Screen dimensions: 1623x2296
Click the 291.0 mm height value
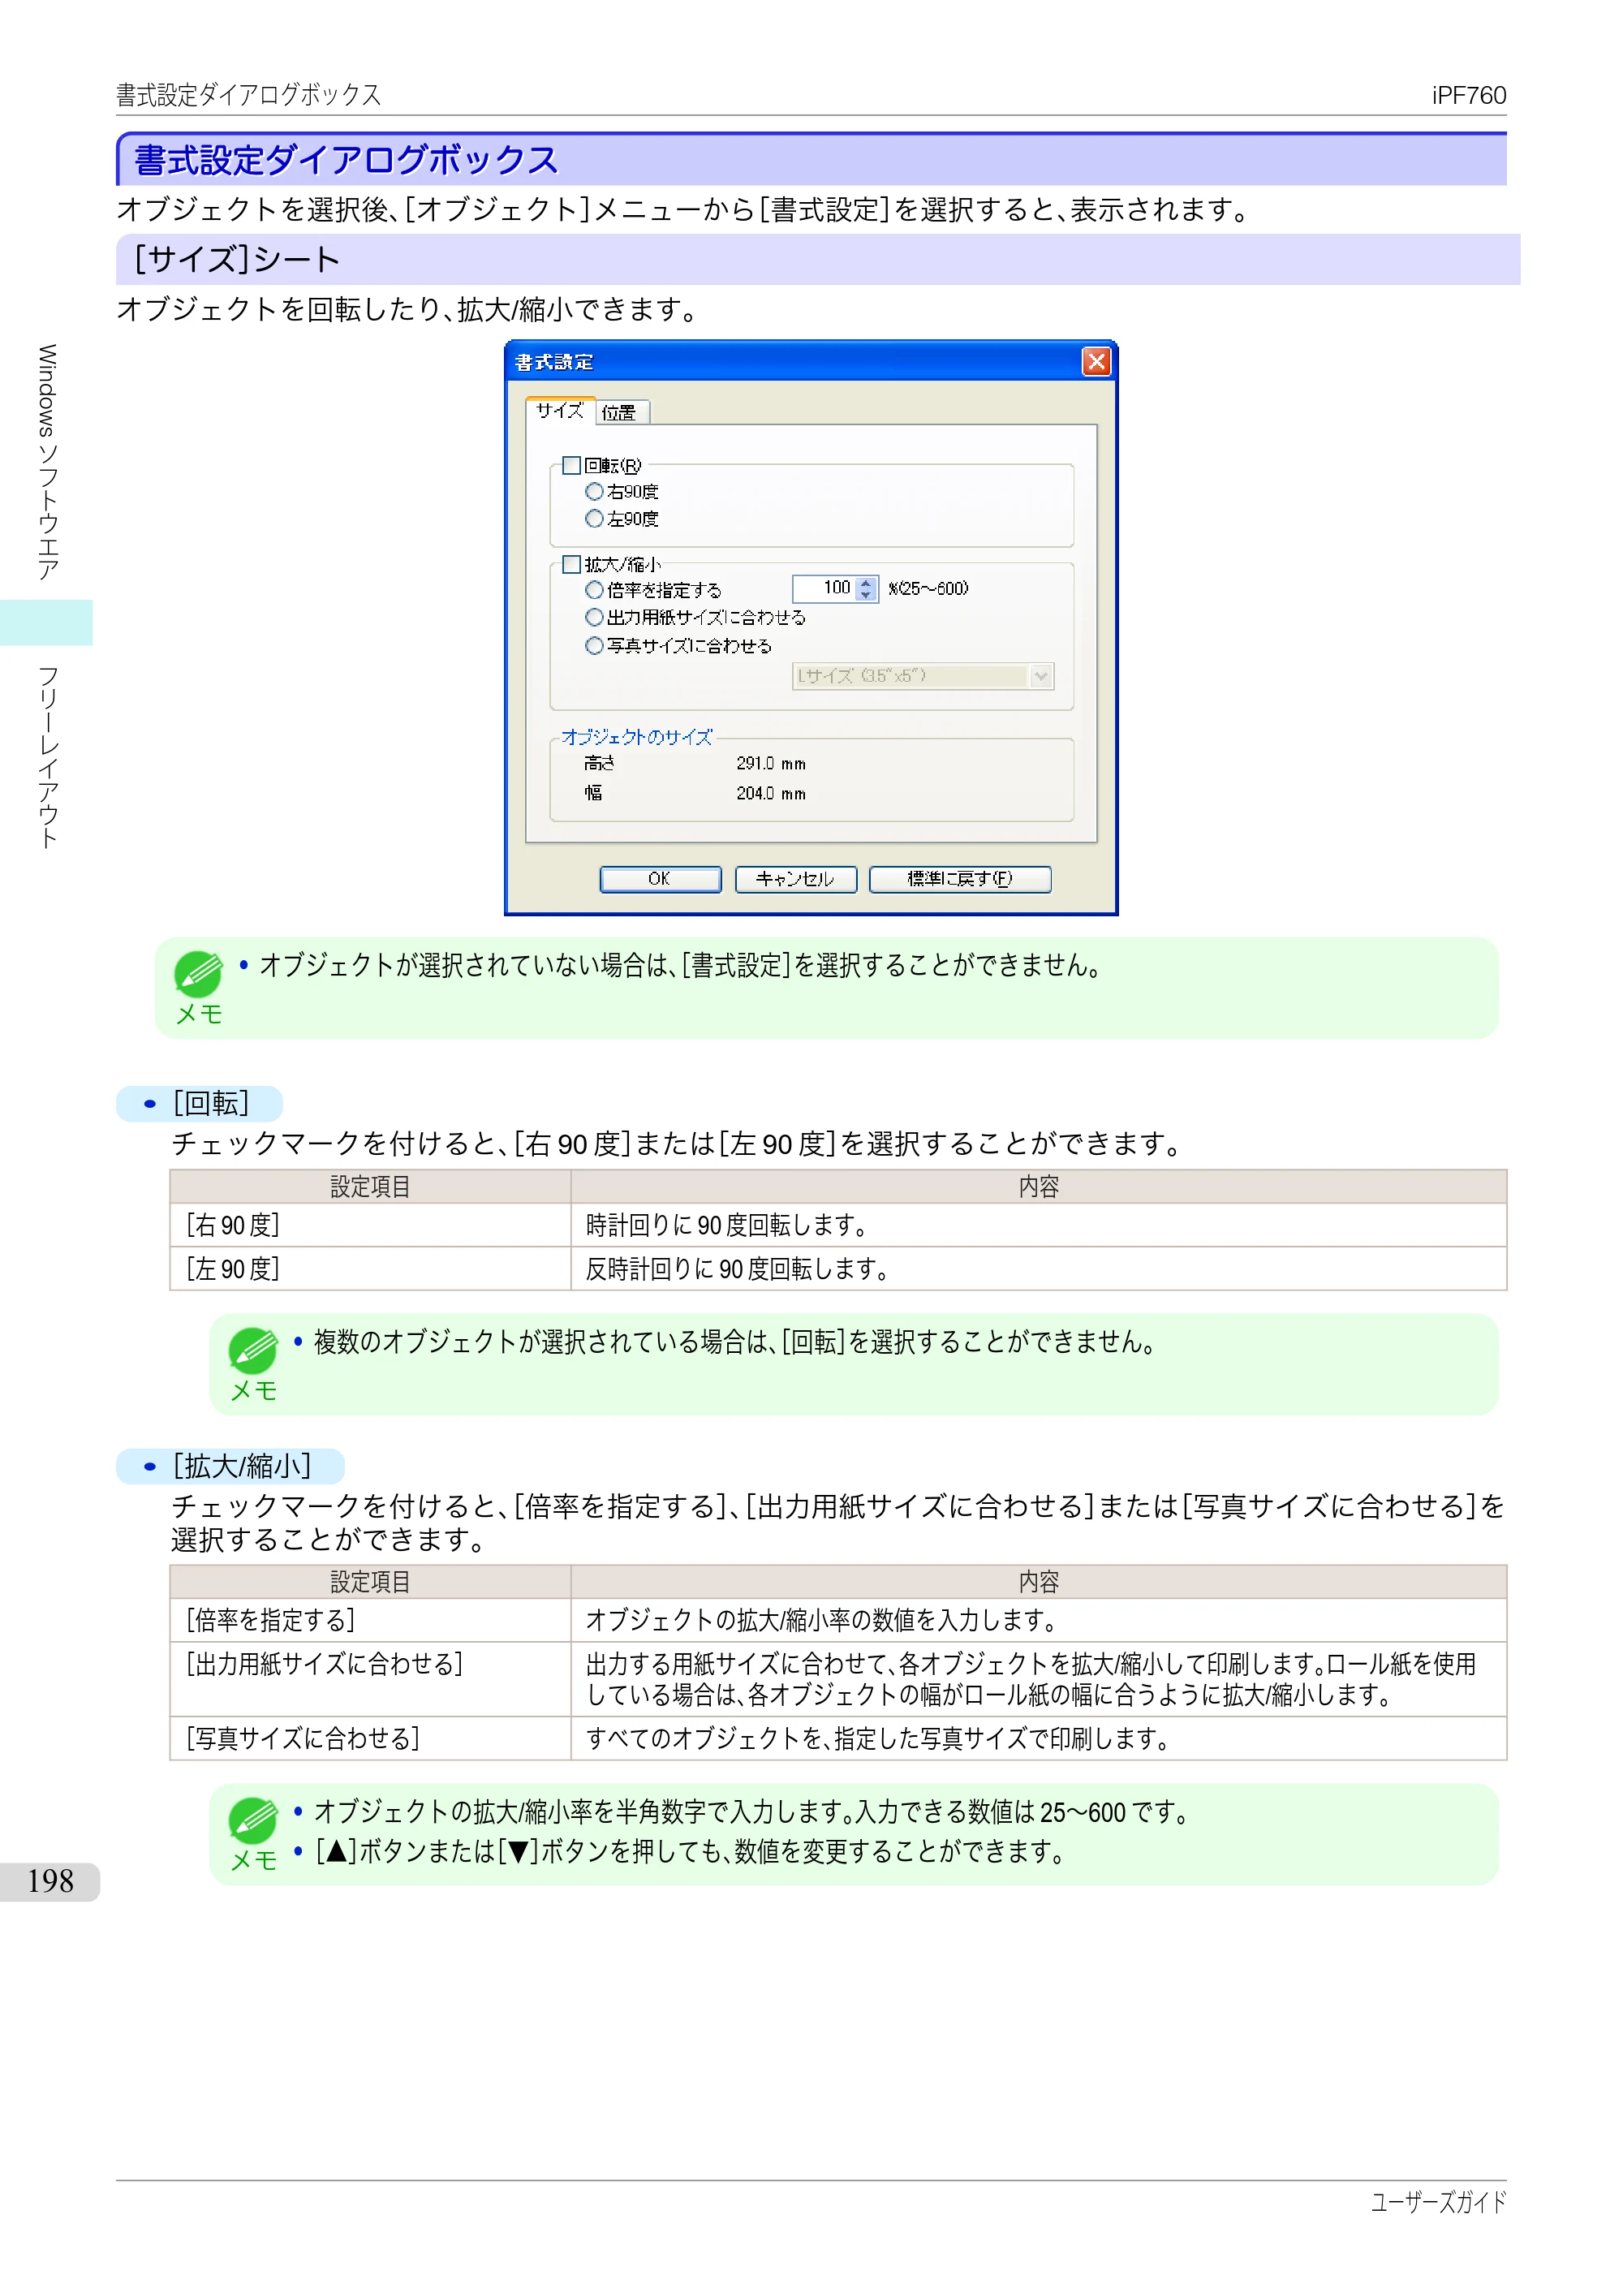771,763
